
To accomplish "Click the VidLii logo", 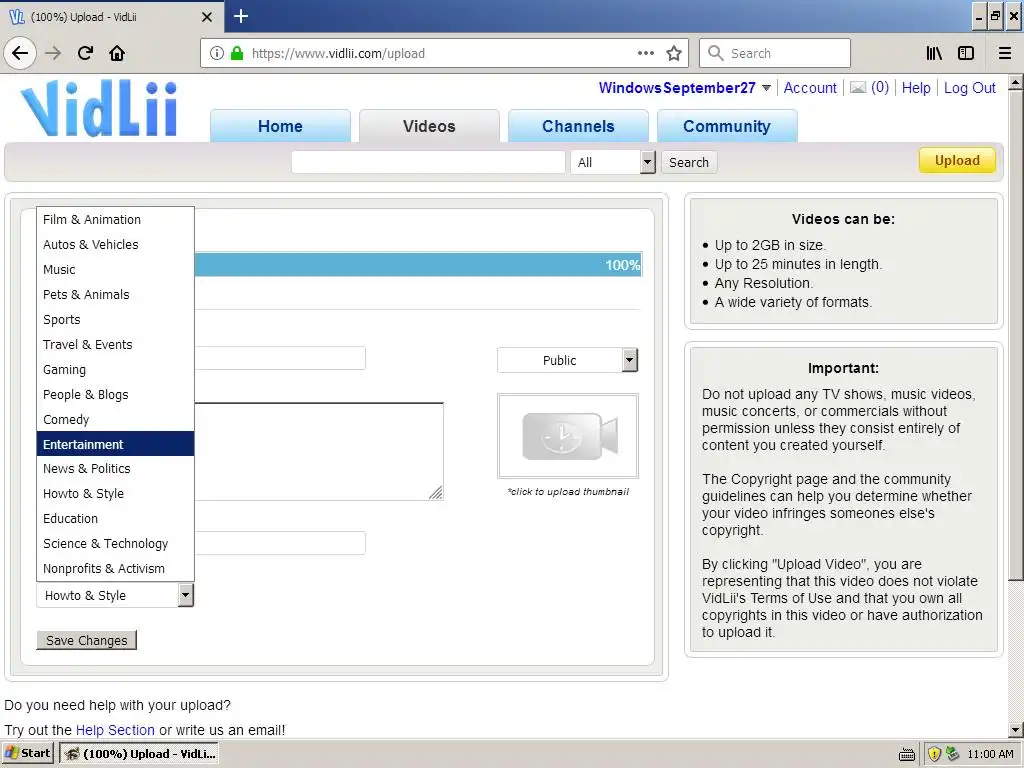I will pyautogui.click(x=99, y=108).
